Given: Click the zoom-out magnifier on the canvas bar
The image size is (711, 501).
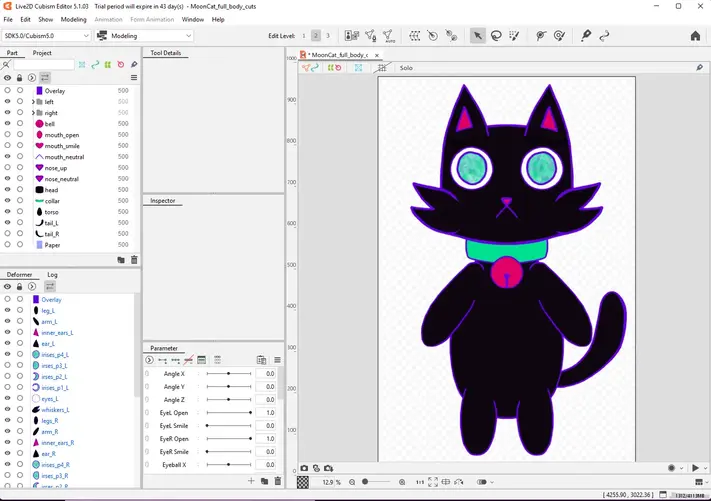Looking at the screenshot, I should pyautogui.click(x=352, y=482).
